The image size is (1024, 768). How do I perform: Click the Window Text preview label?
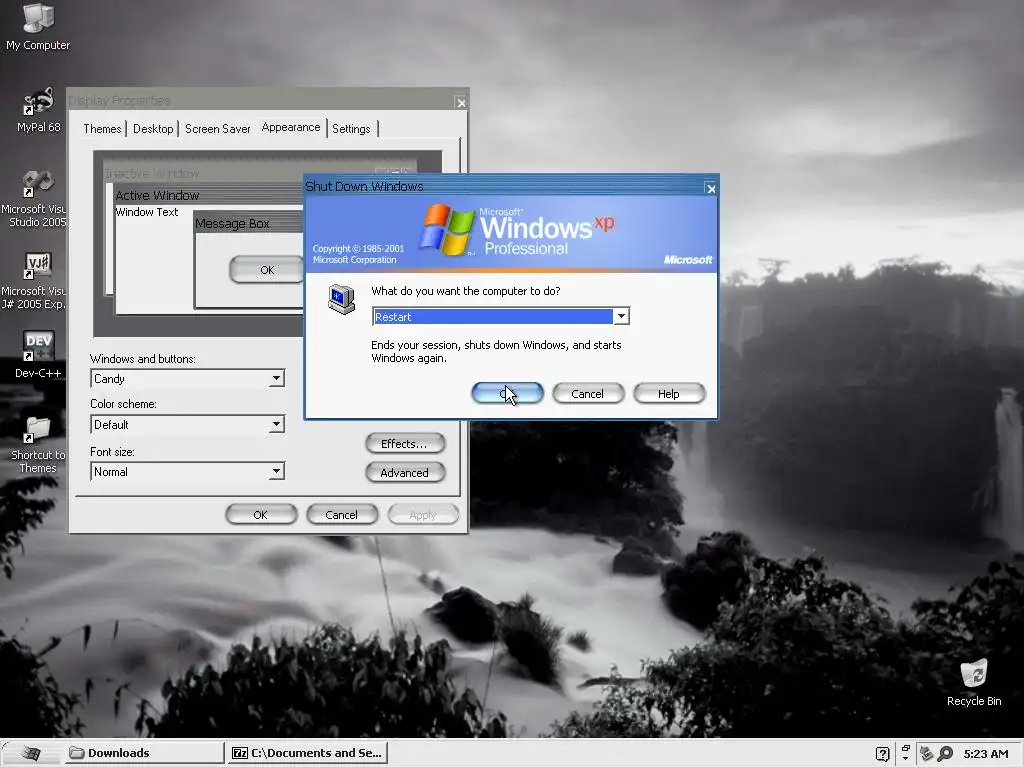pyautogui.click(x=147, y=212)
